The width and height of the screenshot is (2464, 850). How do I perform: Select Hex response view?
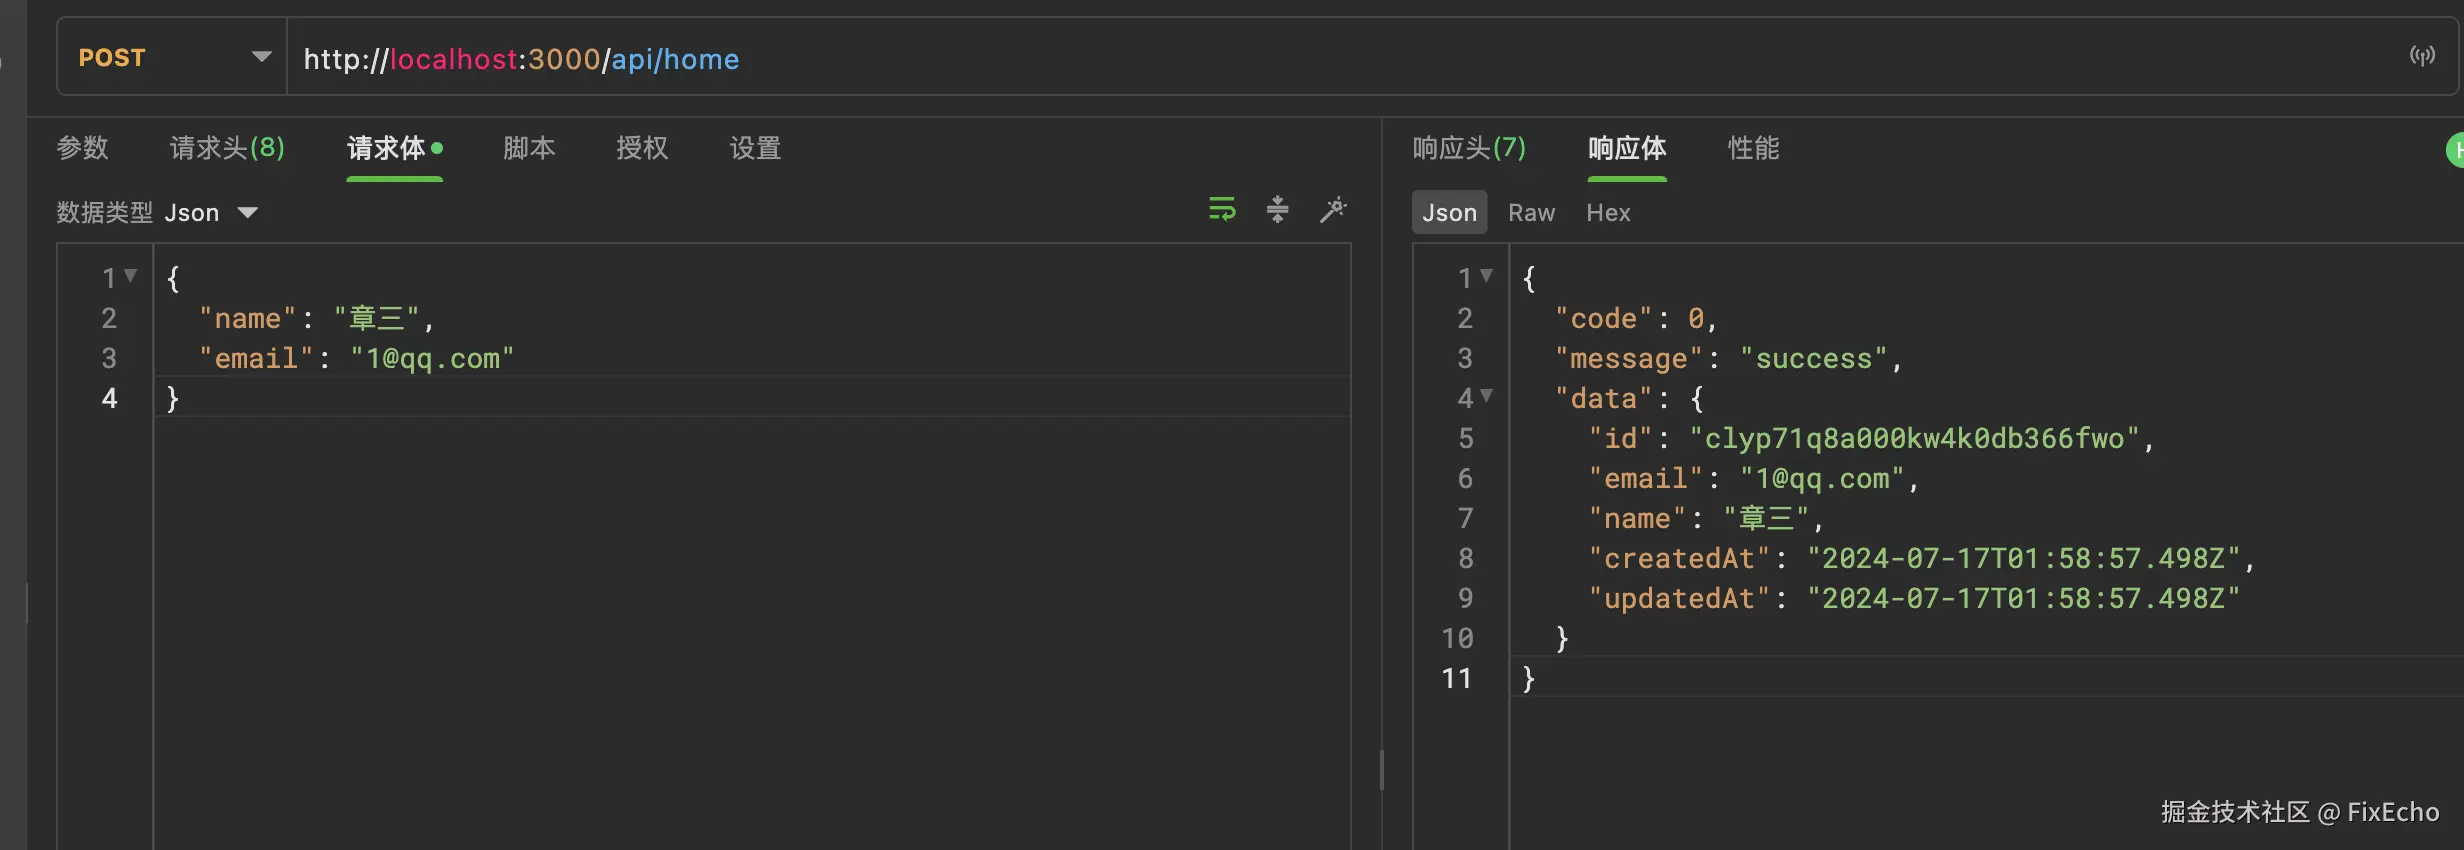coord(1608,213)
